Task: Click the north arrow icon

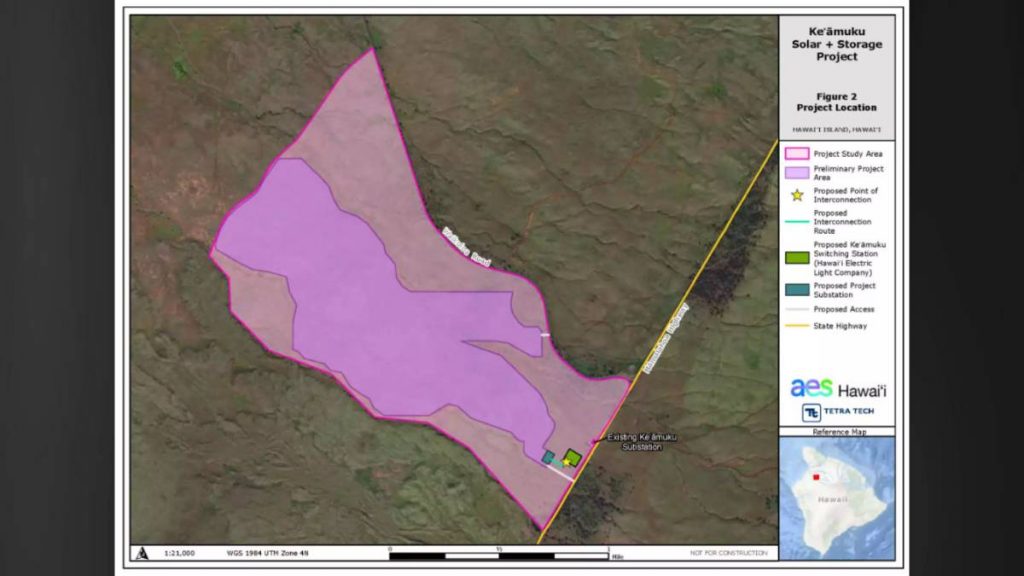Action: tap(144, 552)
